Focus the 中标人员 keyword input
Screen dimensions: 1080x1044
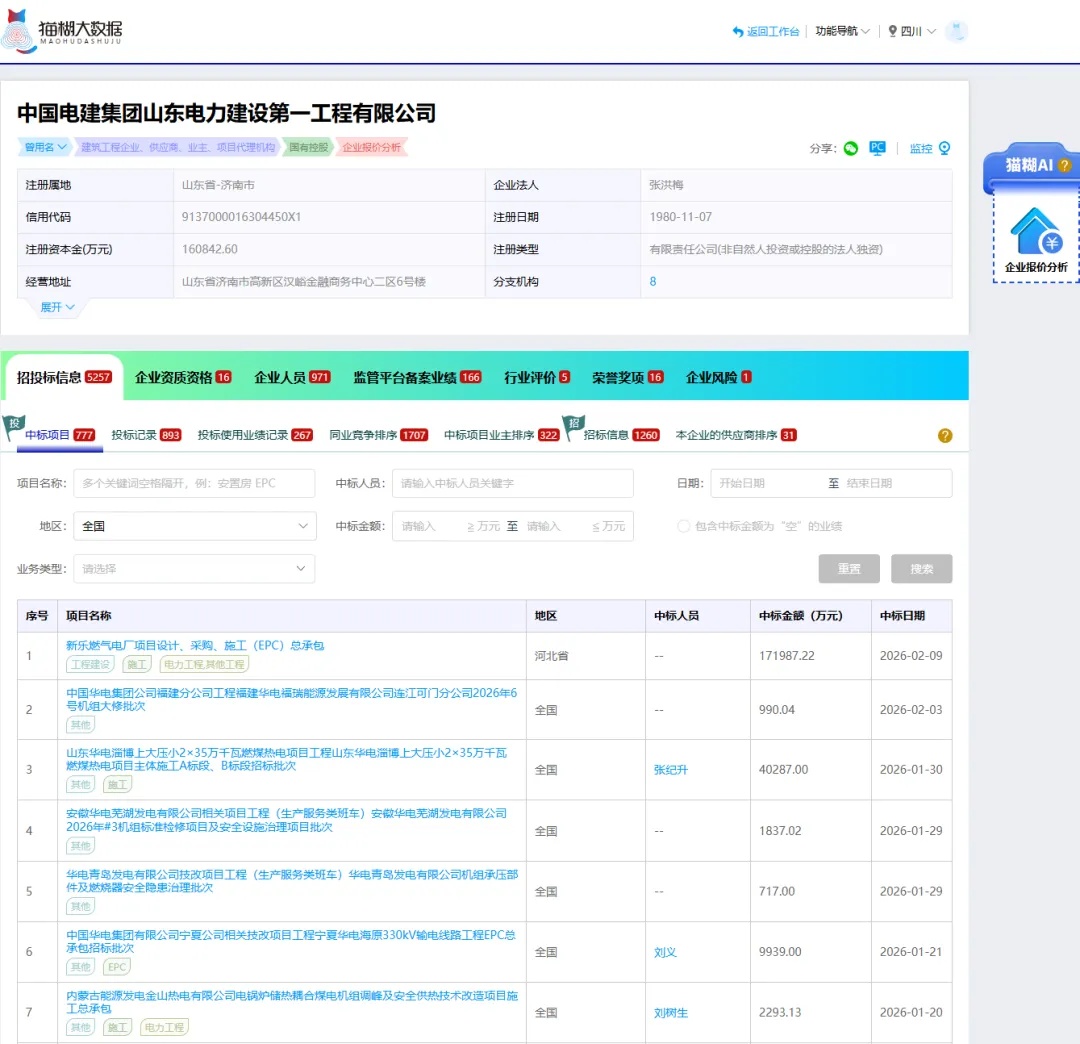click(512, 483)
